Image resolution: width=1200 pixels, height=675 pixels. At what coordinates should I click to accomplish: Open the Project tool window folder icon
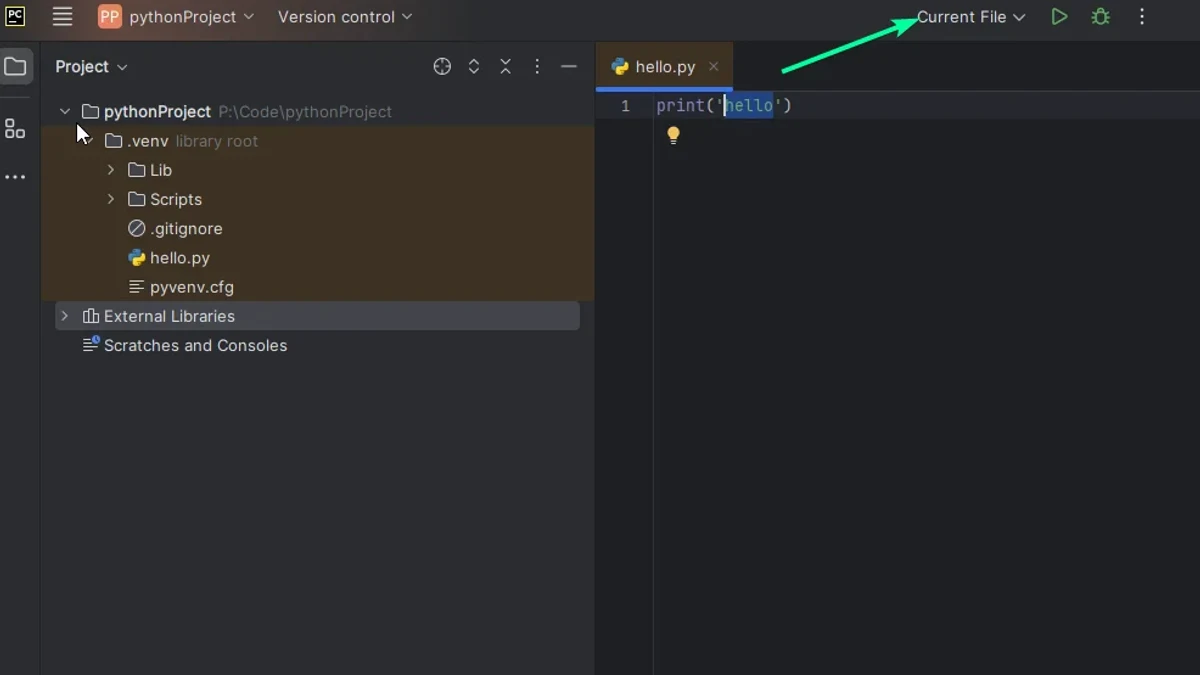pos(15,67)
